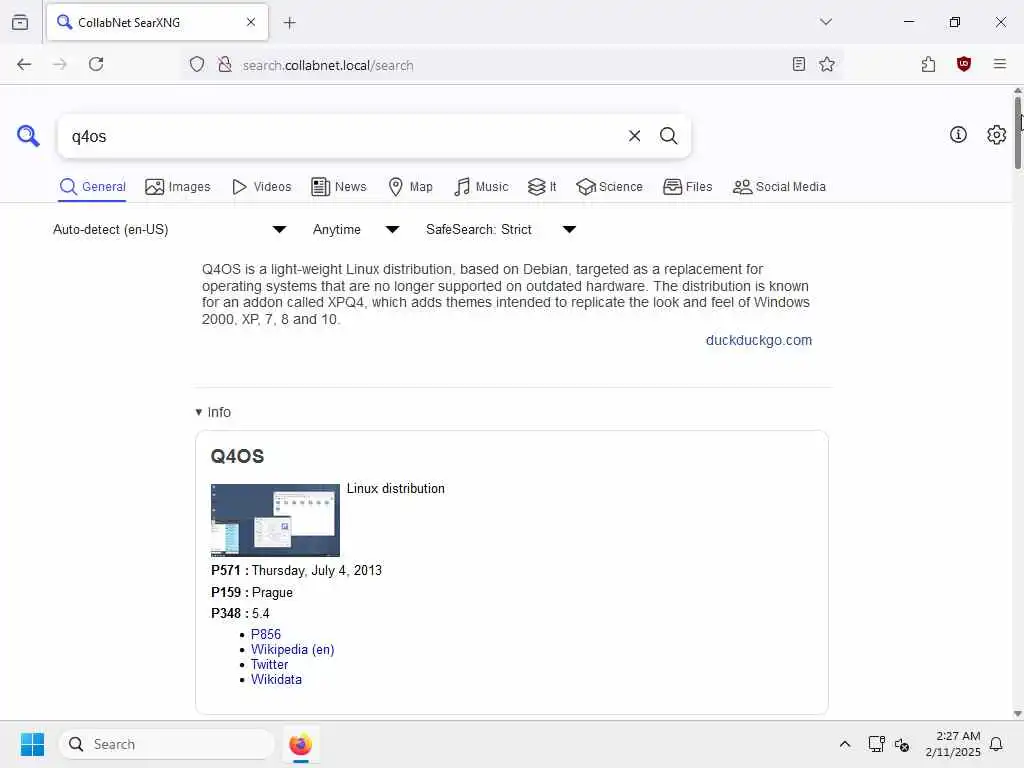Open a new browser tab
Screen dimensions: 1024x768
[290, 23]
